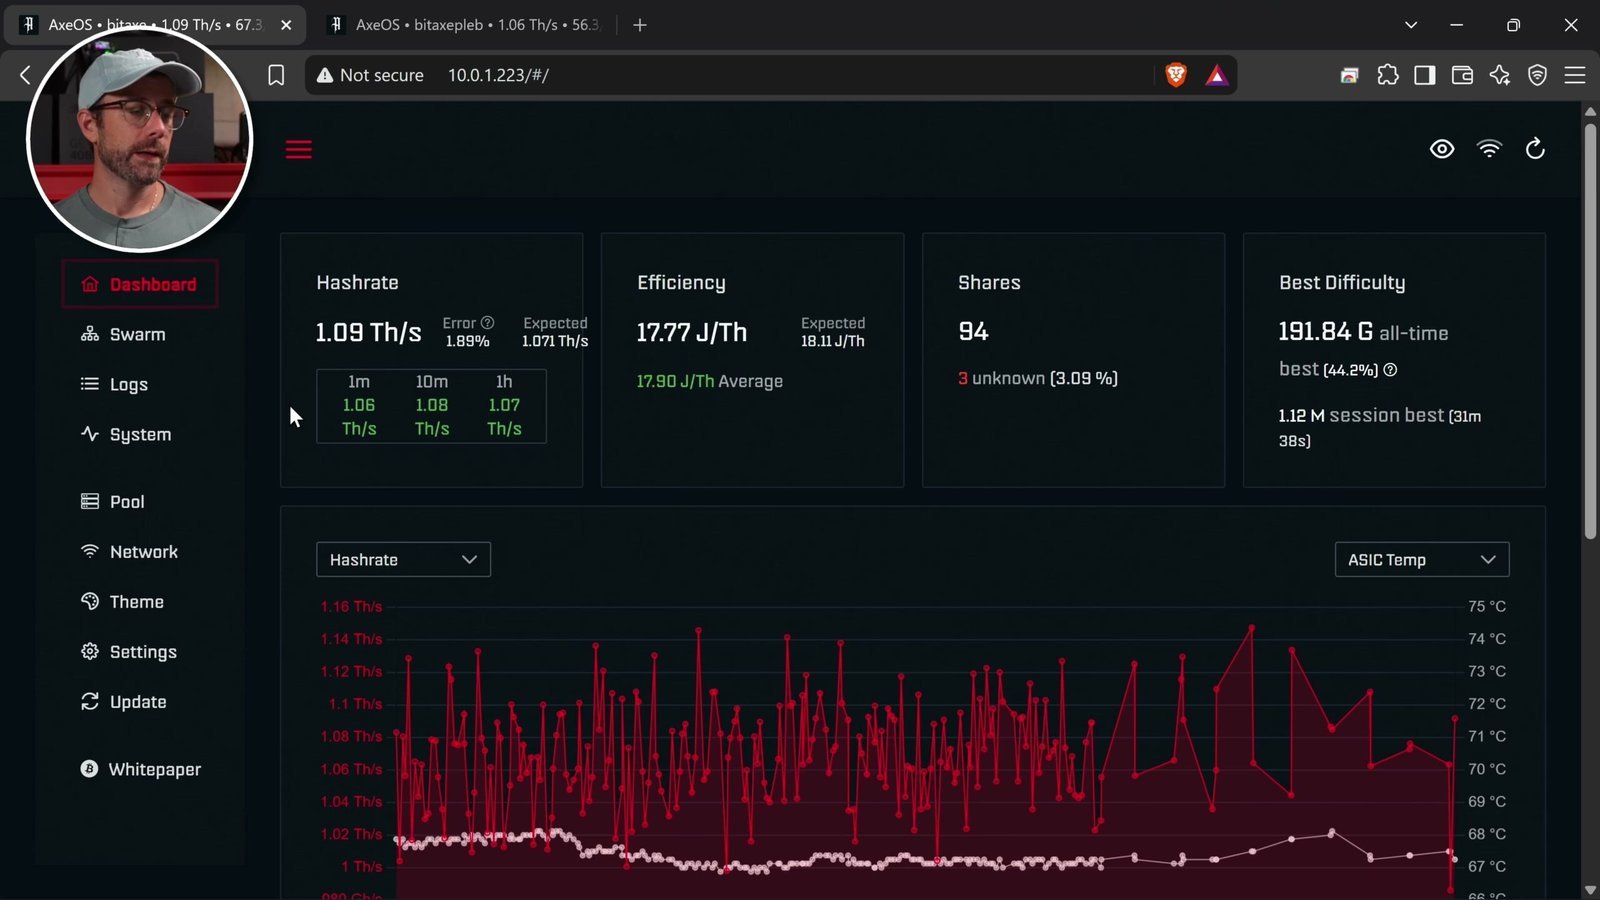Open the browser main menu
The height and width of the screenshot is (900, 1600).
click(x=1575, y=75)
